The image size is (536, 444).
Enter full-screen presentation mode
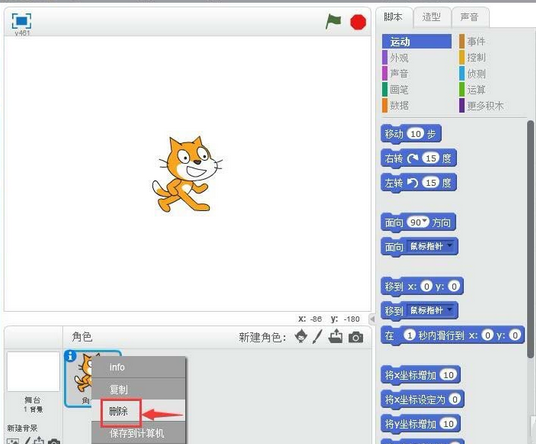[22, 21]
